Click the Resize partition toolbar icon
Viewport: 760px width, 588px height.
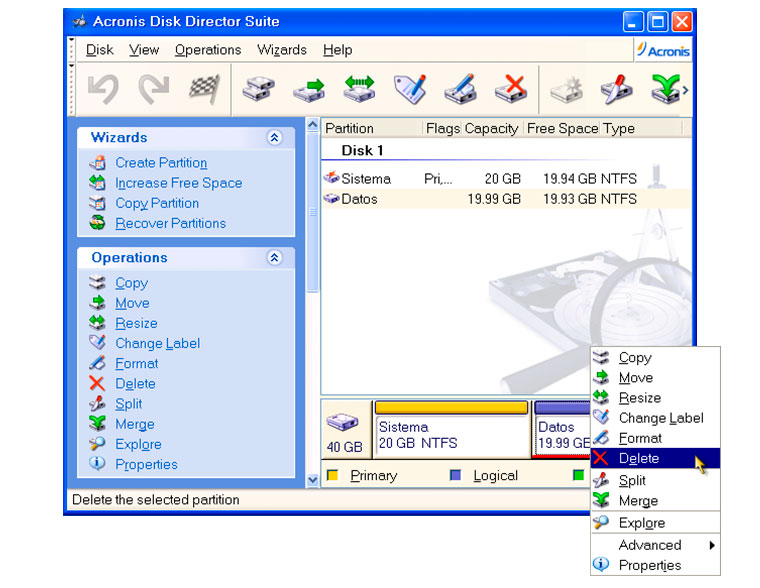(x=359, y=89)
